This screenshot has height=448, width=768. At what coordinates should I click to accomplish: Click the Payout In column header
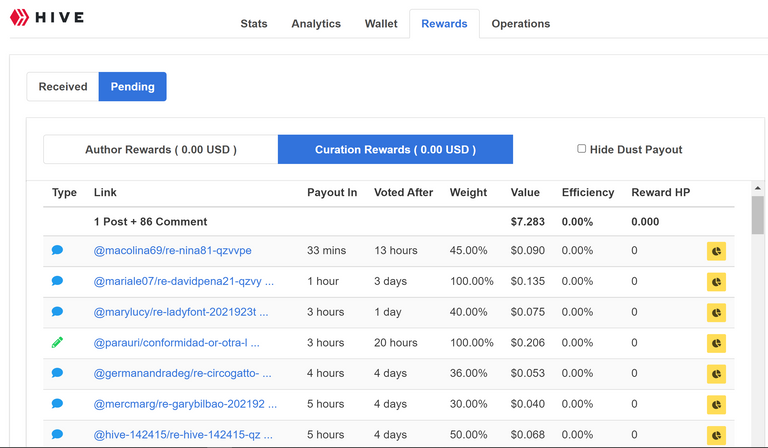coord(332,192)
